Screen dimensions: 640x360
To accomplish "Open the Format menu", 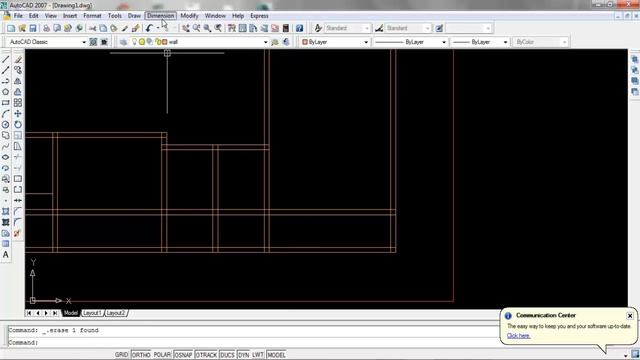I will pyautogui.click(x=92, y=16).
